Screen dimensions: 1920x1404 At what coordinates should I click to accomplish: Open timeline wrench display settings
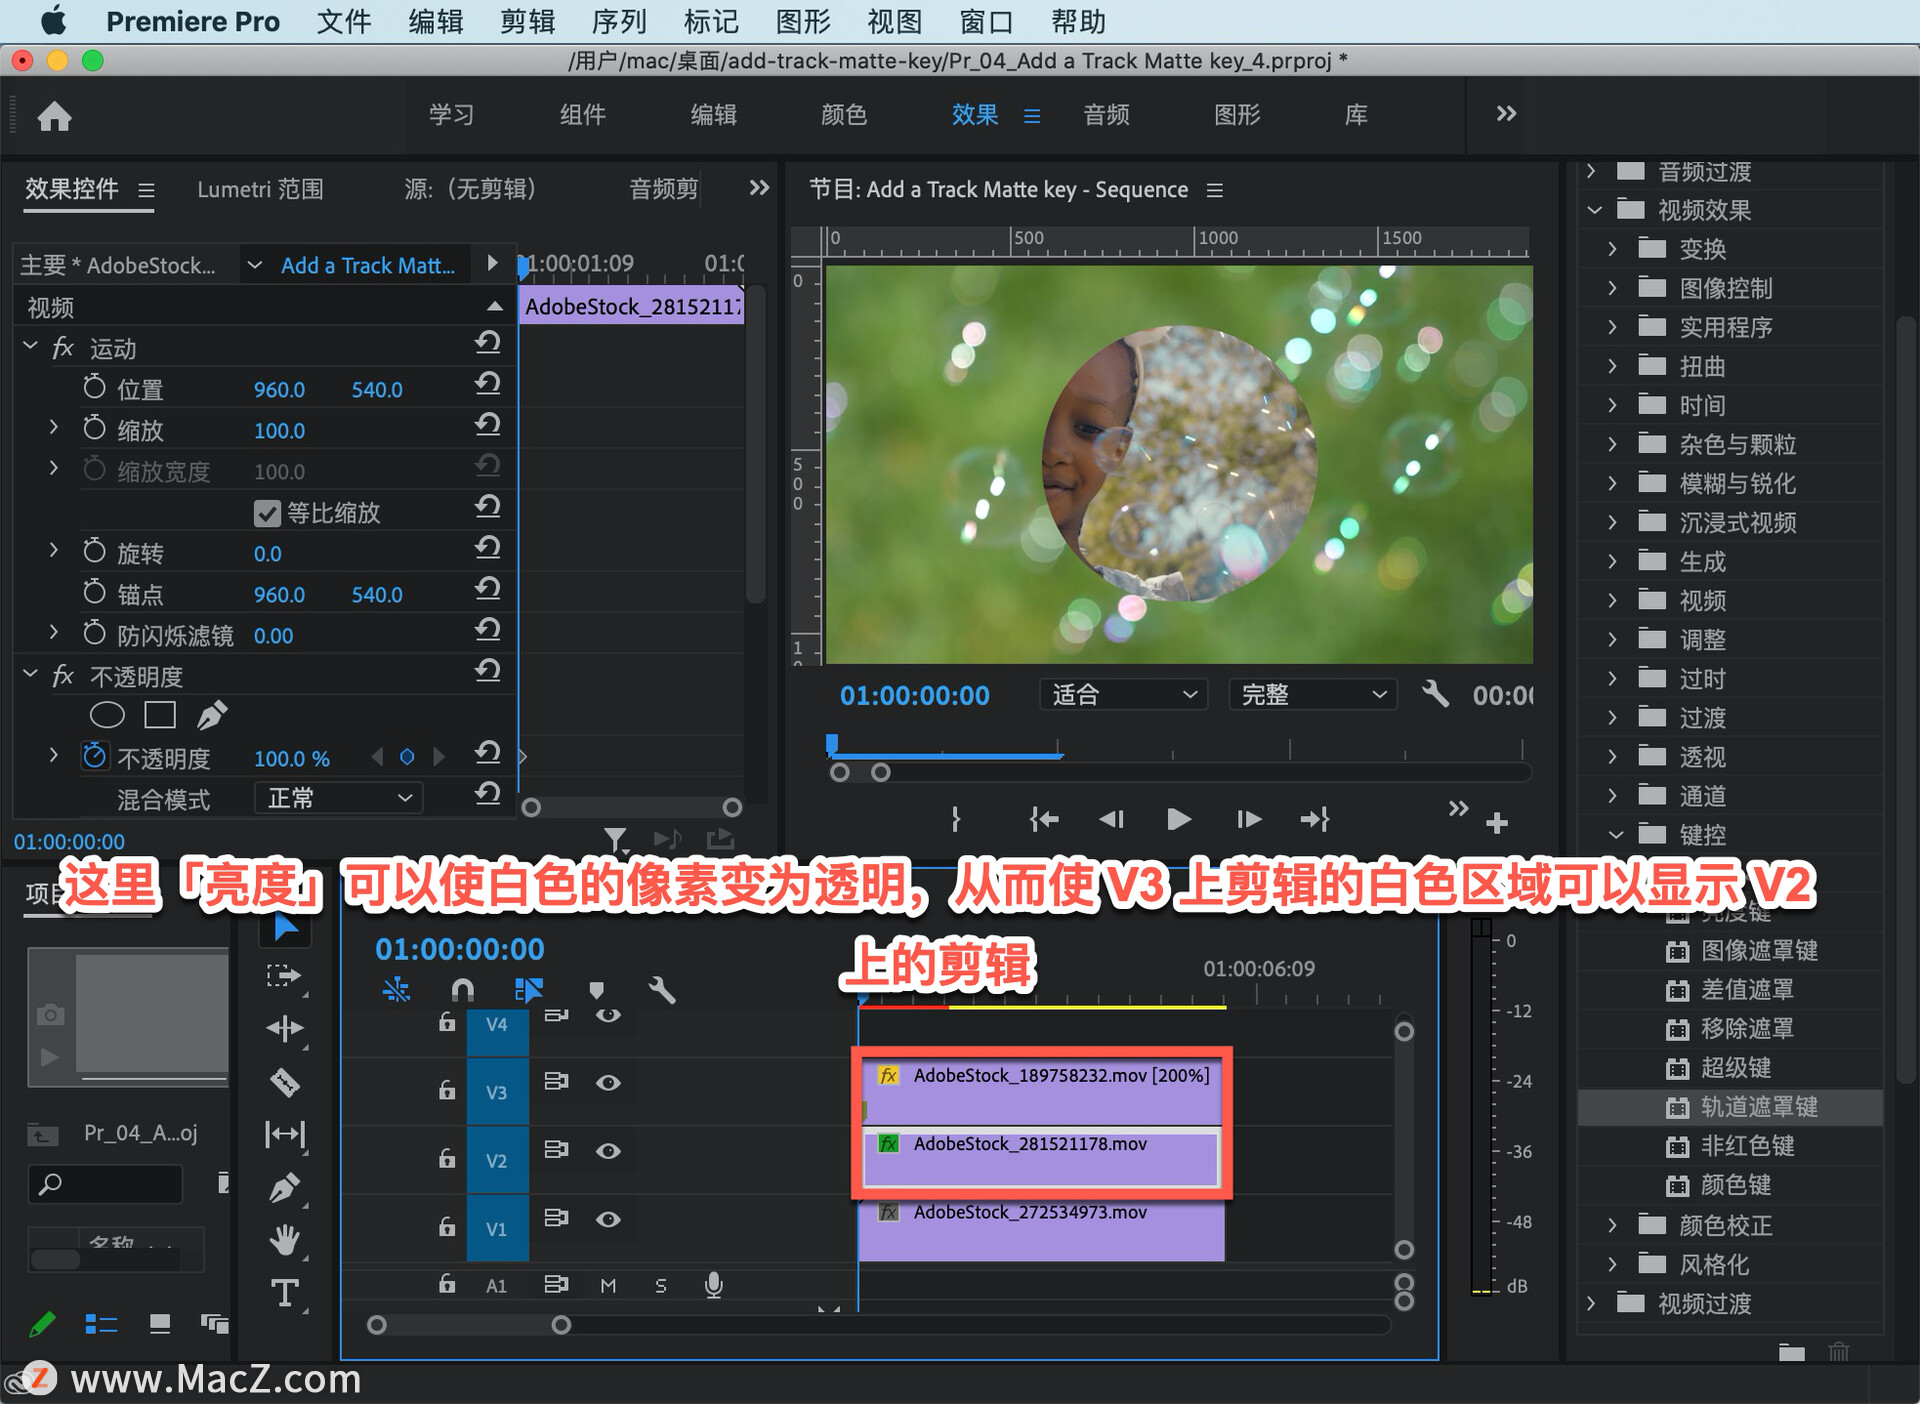[662, 990]
